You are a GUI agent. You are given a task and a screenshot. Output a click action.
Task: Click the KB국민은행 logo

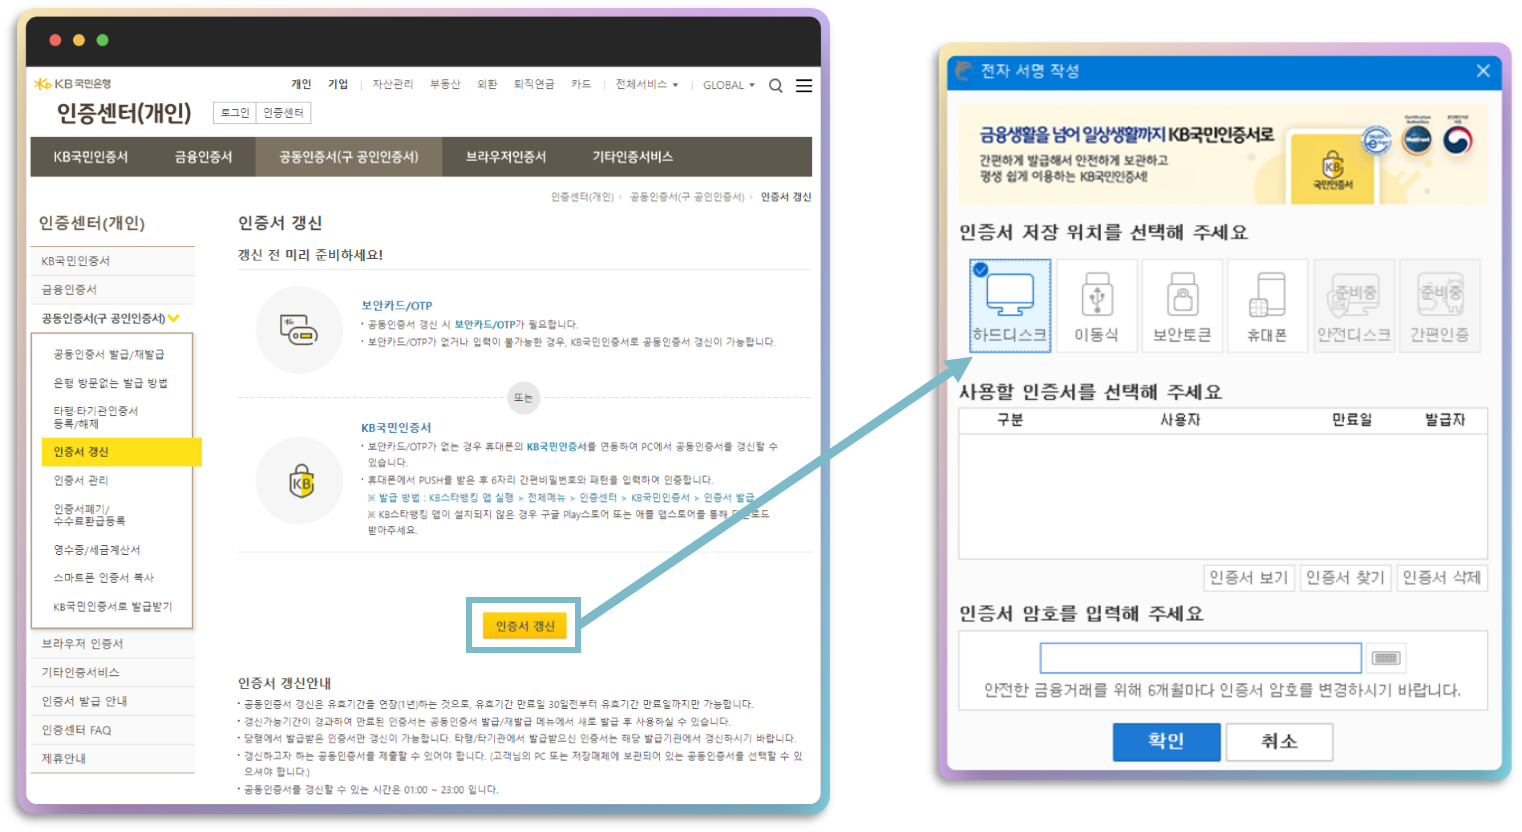pos(73,84)
